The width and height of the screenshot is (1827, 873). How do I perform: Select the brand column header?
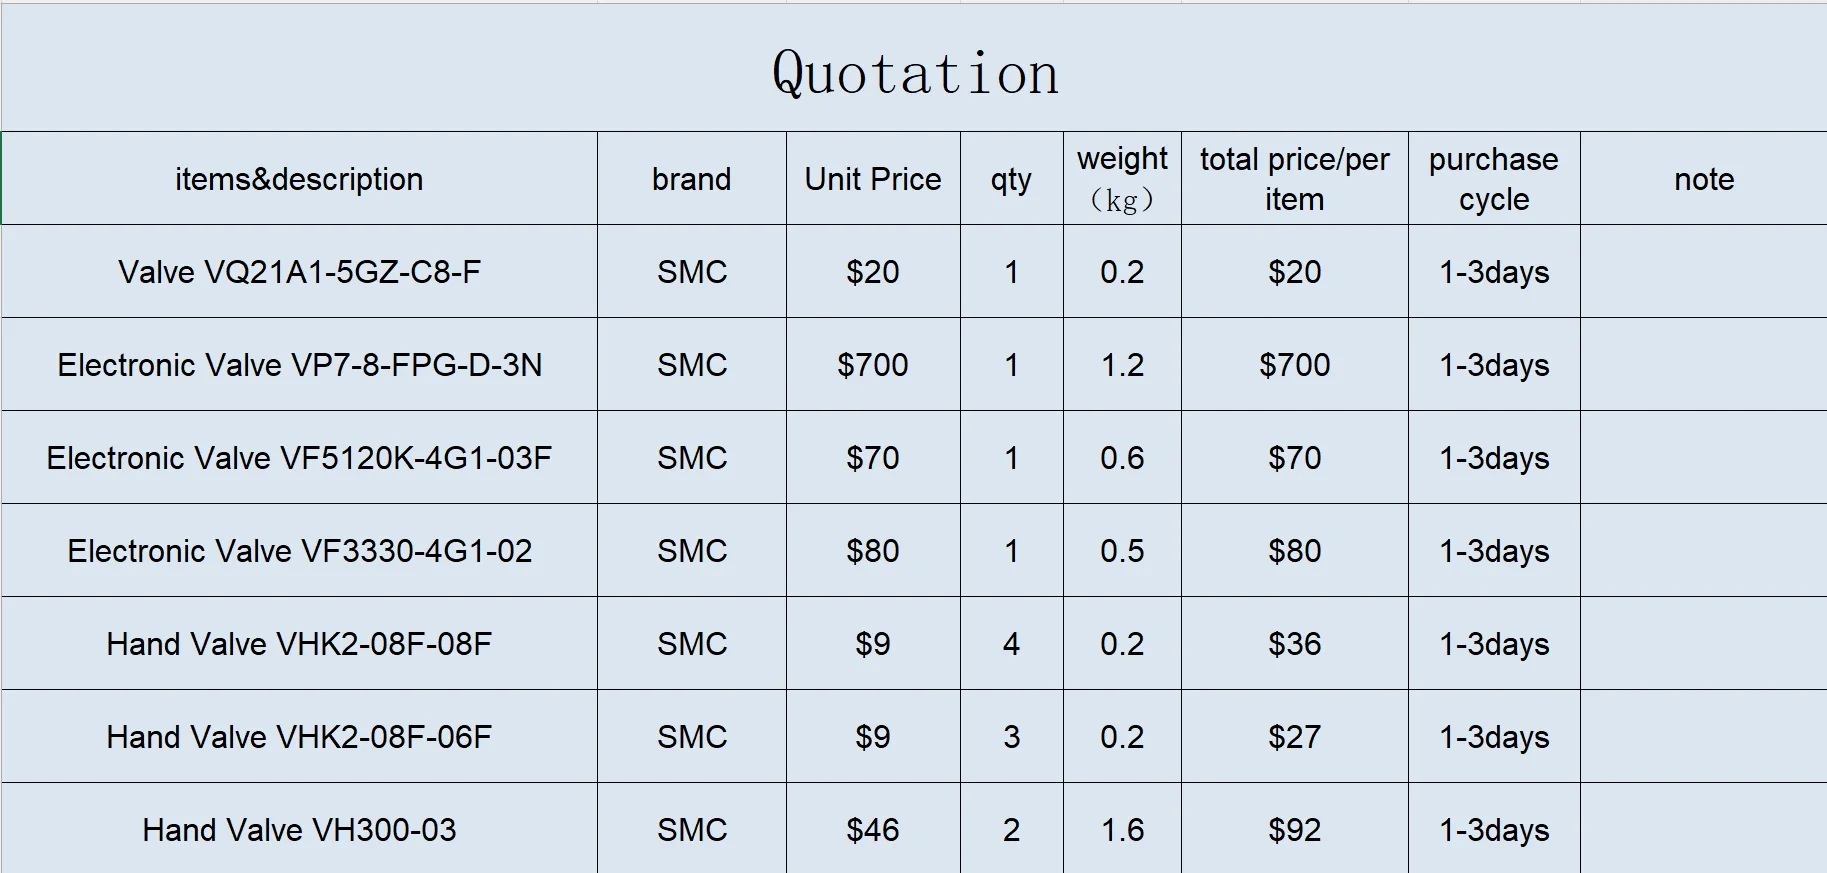tap(692, 178)
